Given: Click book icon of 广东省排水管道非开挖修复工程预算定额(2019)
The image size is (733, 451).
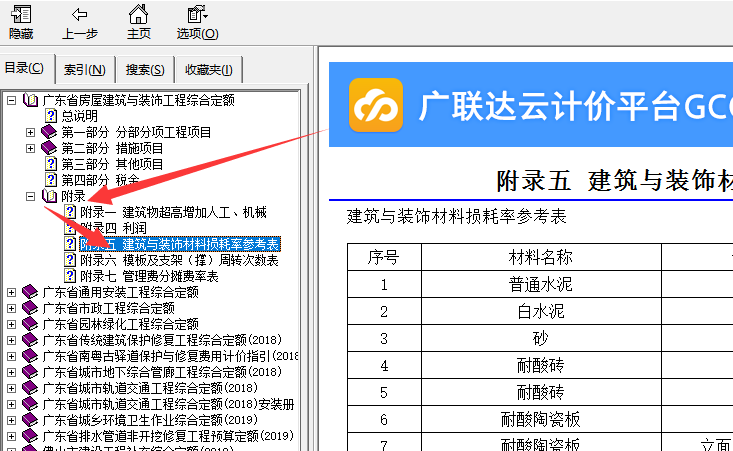Looking at the screenshot, I should tap(30, 436).
